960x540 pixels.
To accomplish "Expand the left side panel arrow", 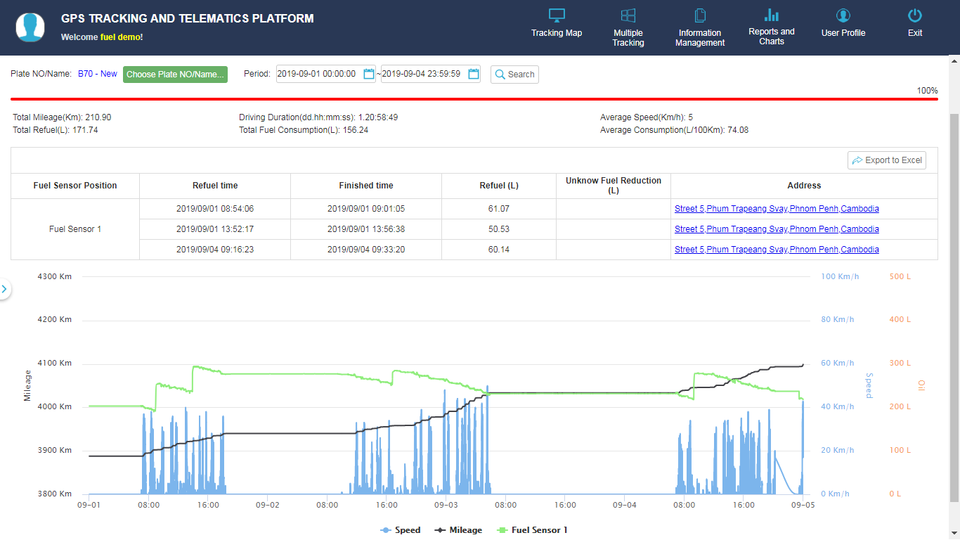I will tap(4, 290).
